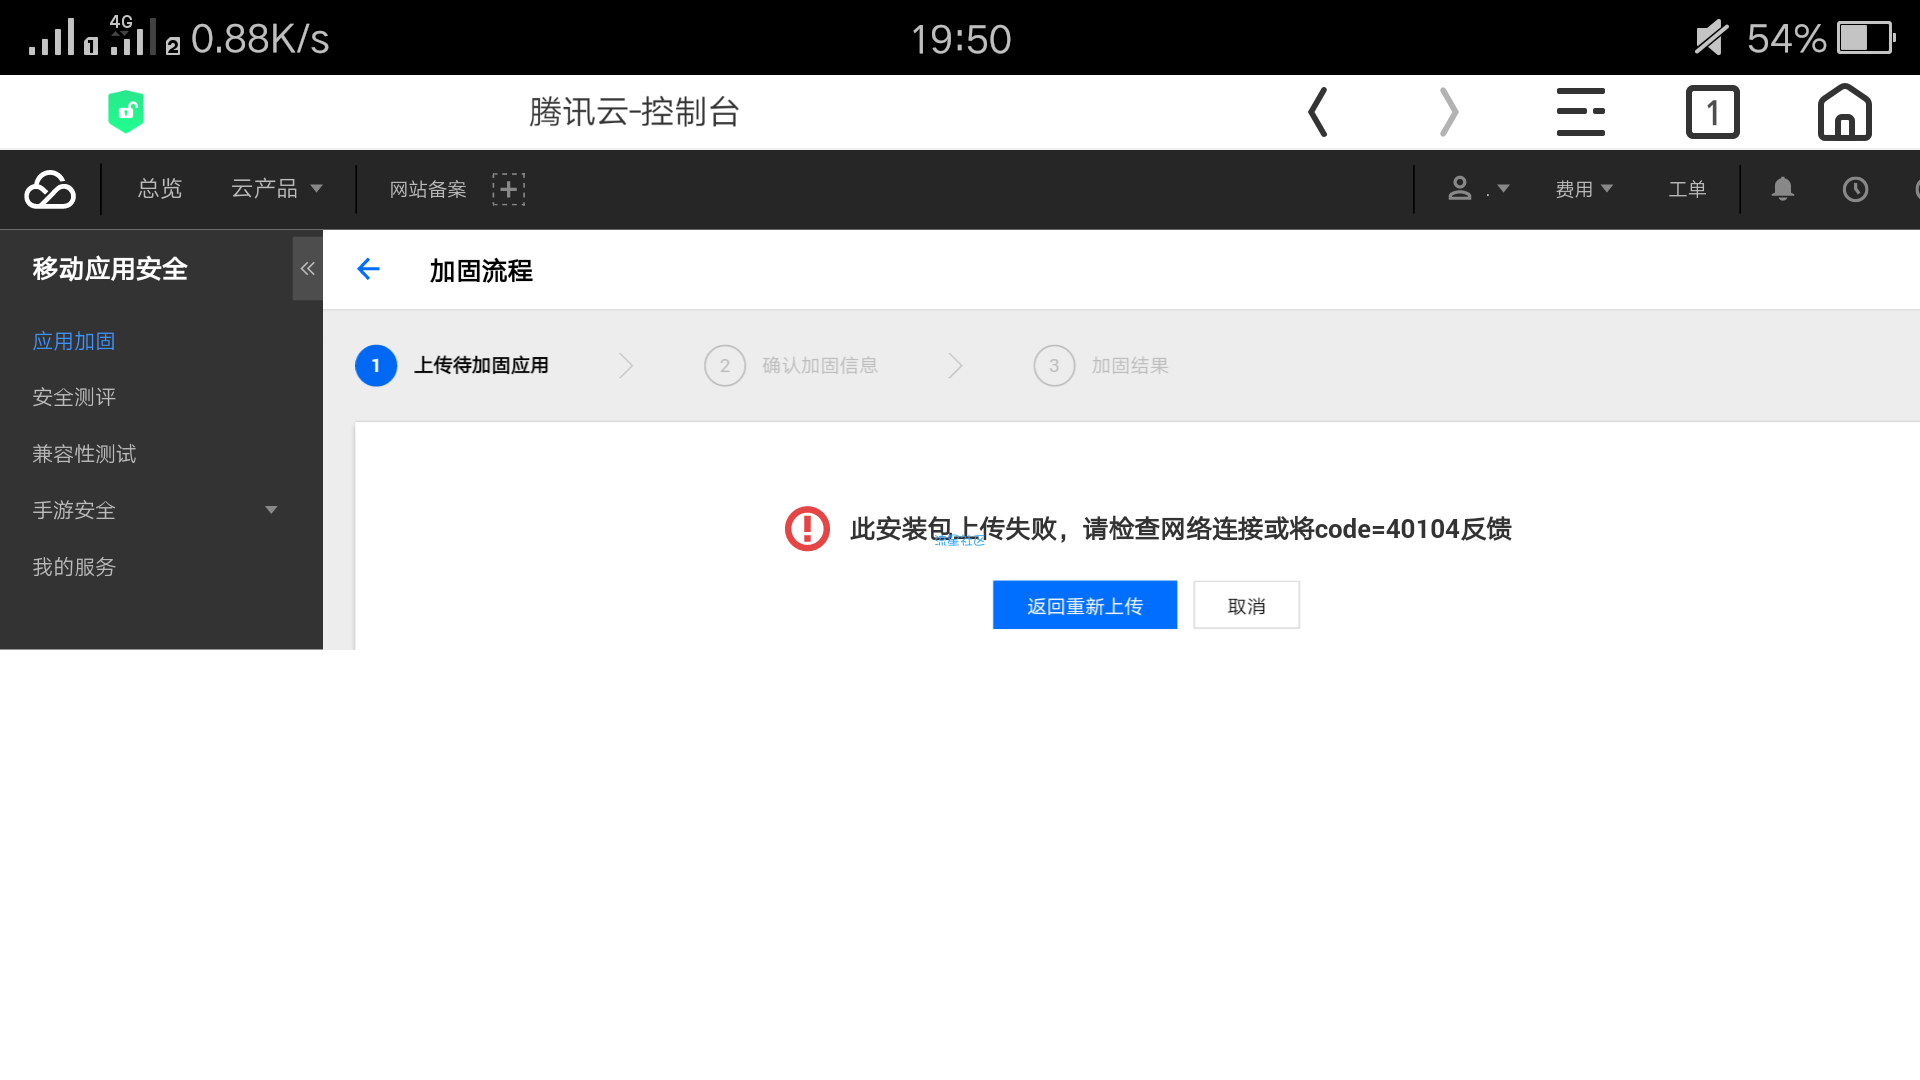Select 兼容性测试 in the sidebar
The width and height of the screenshot is (1920, 1080).
(84, 454)
